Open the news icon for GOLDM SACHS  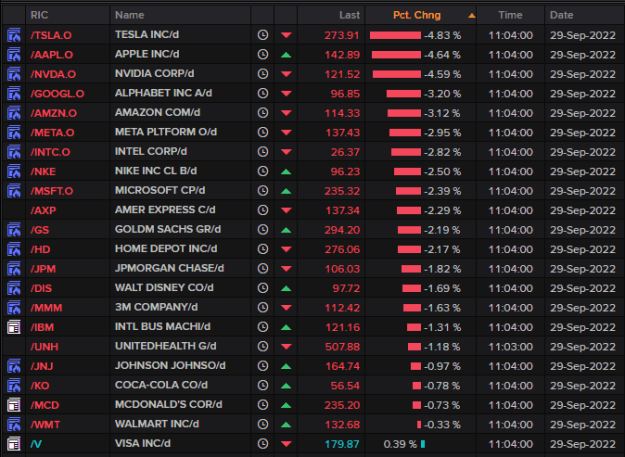14,230
